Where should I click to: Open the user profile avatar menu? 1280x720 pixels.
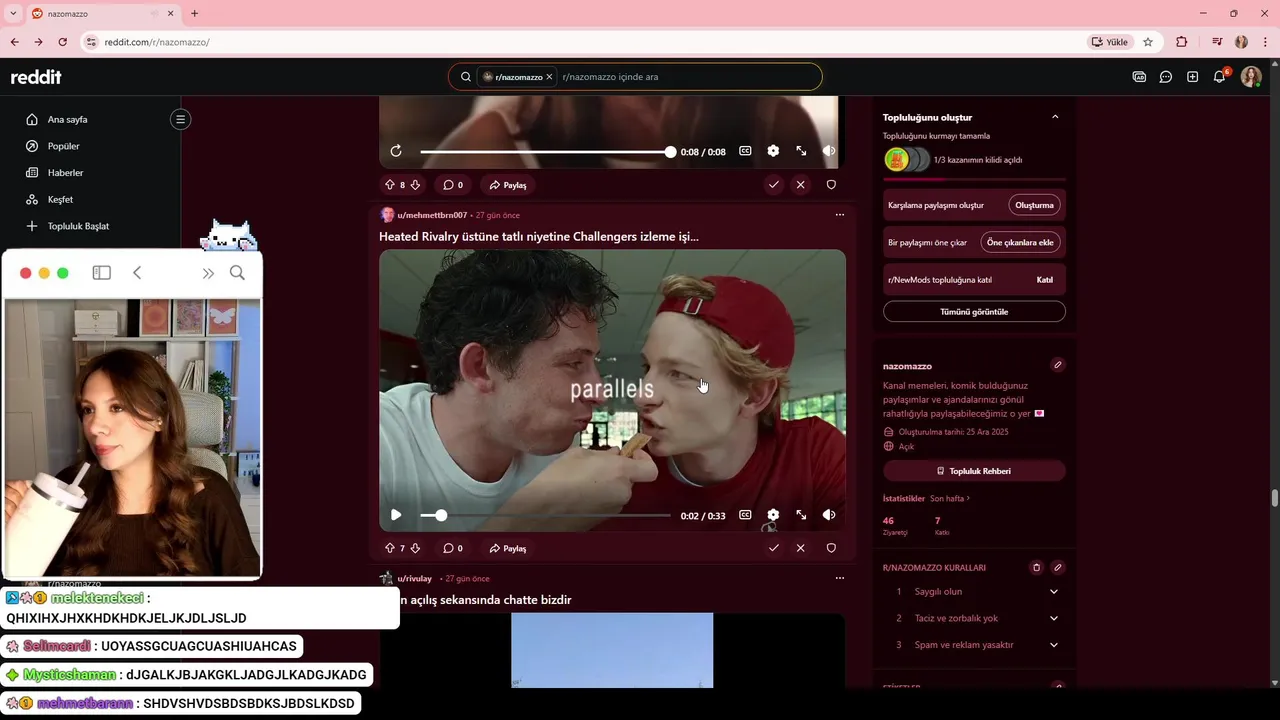coord(1251,77)
